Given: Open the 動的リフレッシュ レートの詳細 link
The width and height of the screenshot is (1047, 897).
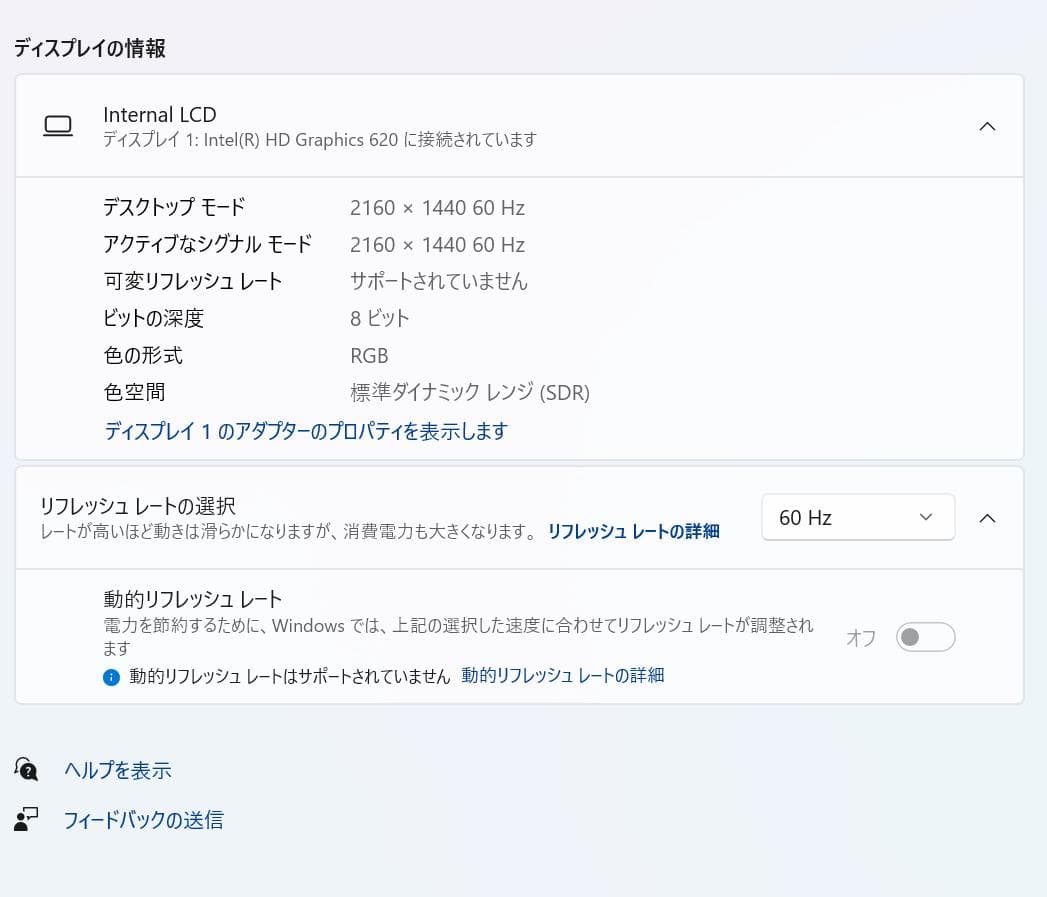Looking at the screenshot, I should [x=562, y=676].
